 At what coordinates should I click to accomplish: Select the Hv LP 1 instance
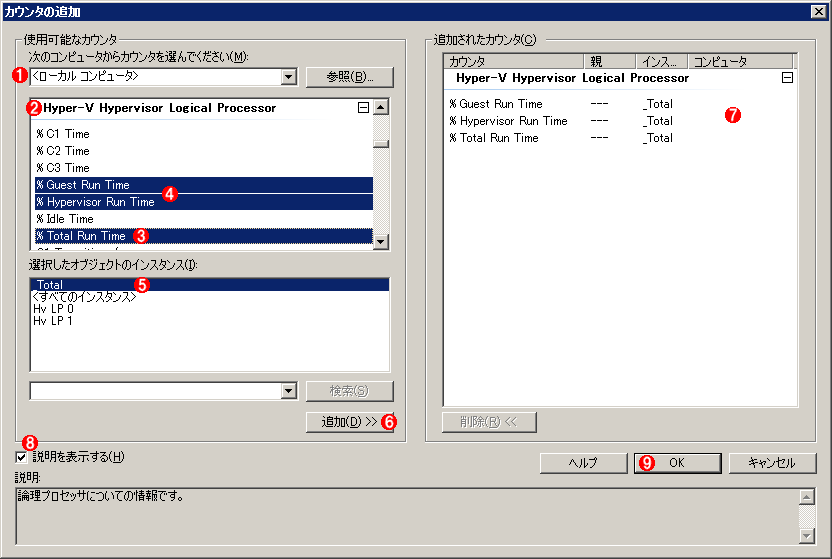pos(210,321)
